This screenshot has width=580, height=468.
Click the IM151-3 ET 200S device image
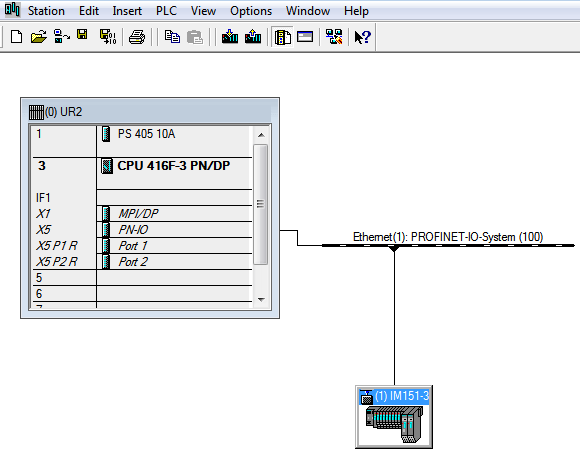[x=394, y=424]
